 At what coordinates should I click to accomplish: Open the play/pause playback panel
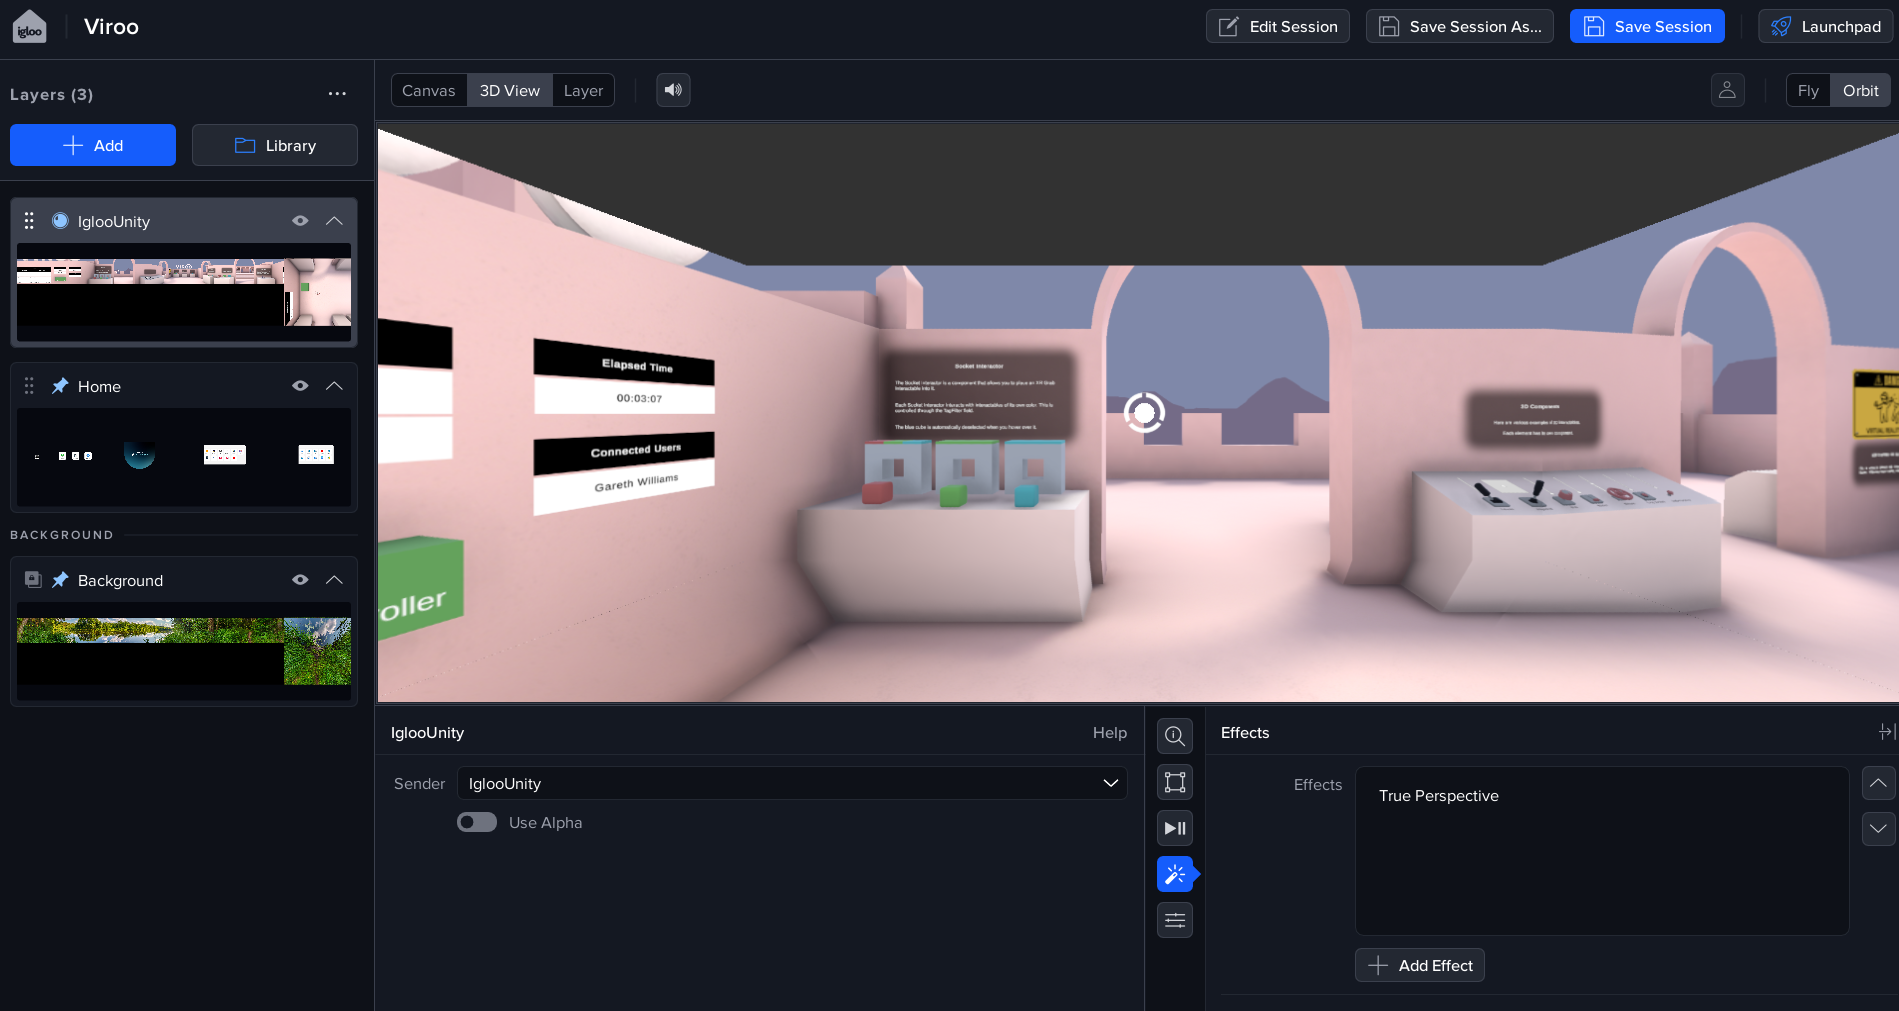(x=1175, y=828)
